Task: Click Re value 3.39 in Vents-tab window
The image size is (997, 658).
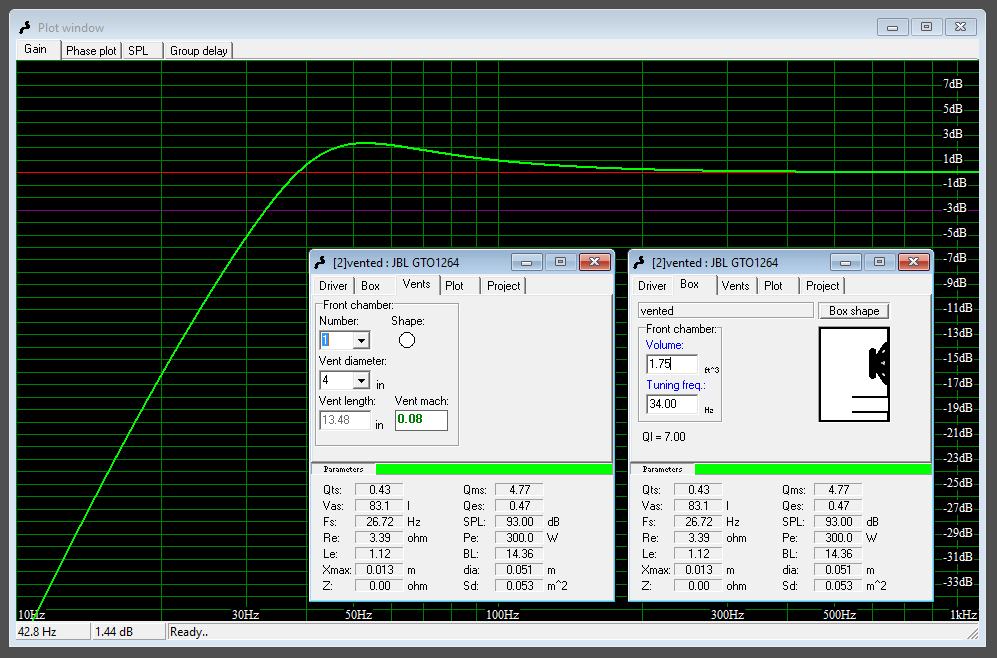Action: click(x=380, y=538)
